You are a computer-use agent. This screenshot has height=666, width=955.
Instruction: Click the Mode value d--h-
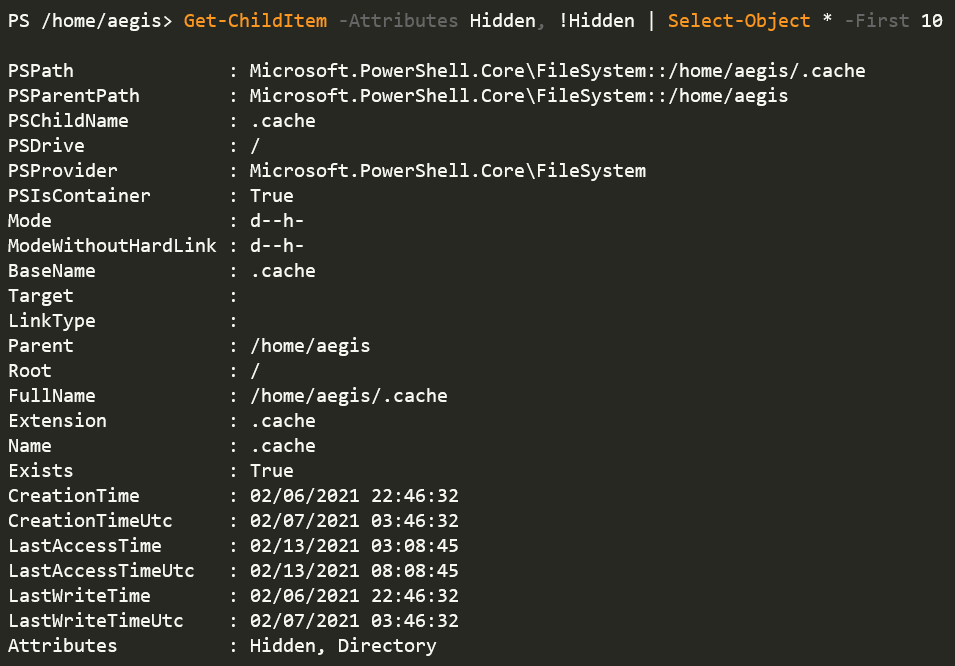[x=277, y=221]
